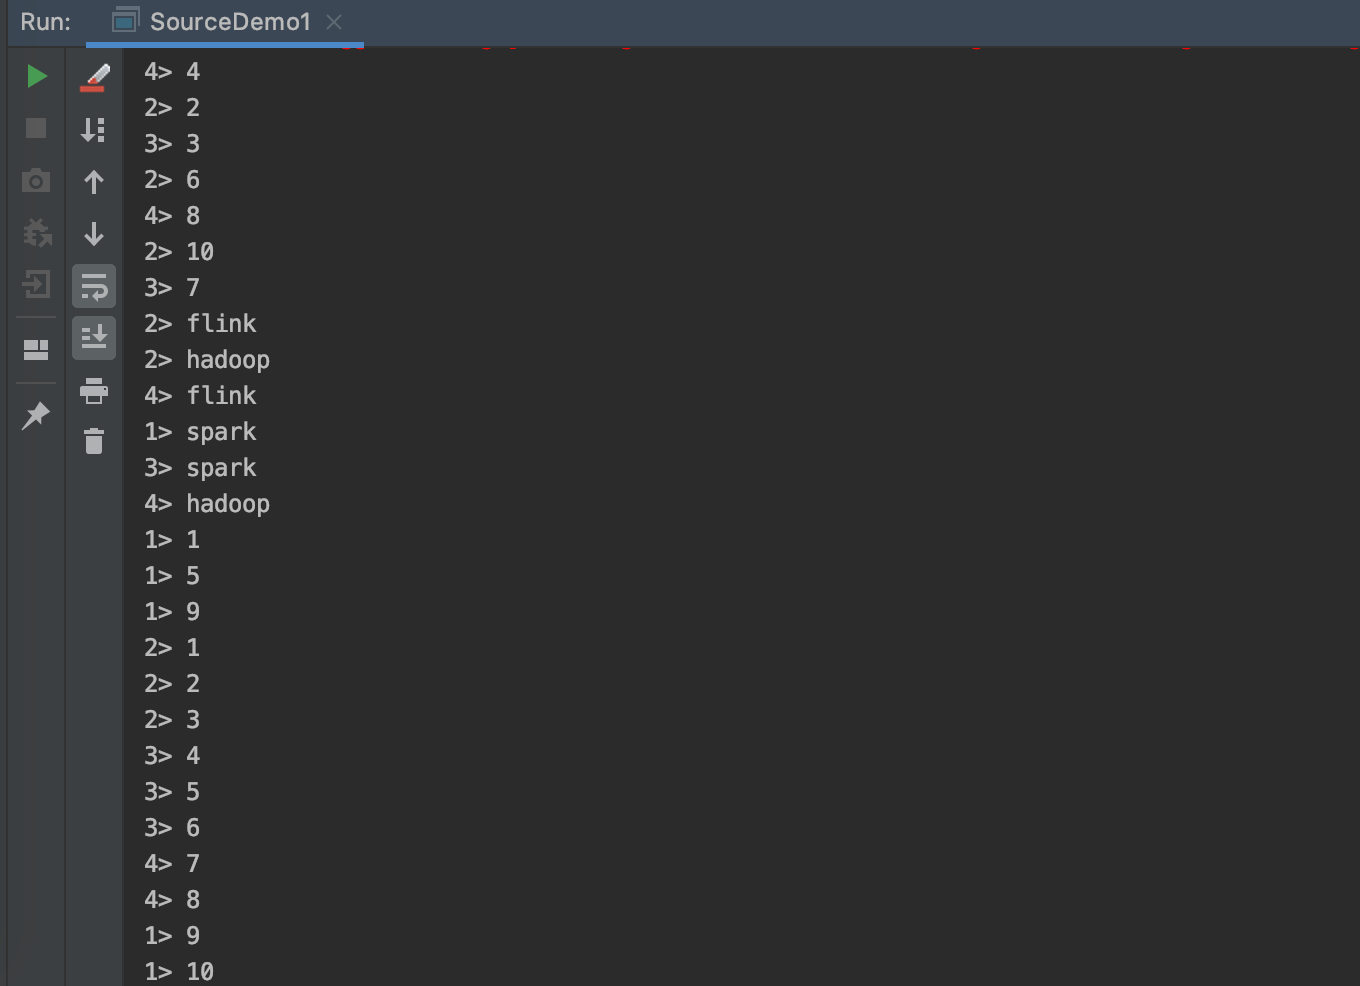Toggle Scroll to End of output

tap(94, 338)
